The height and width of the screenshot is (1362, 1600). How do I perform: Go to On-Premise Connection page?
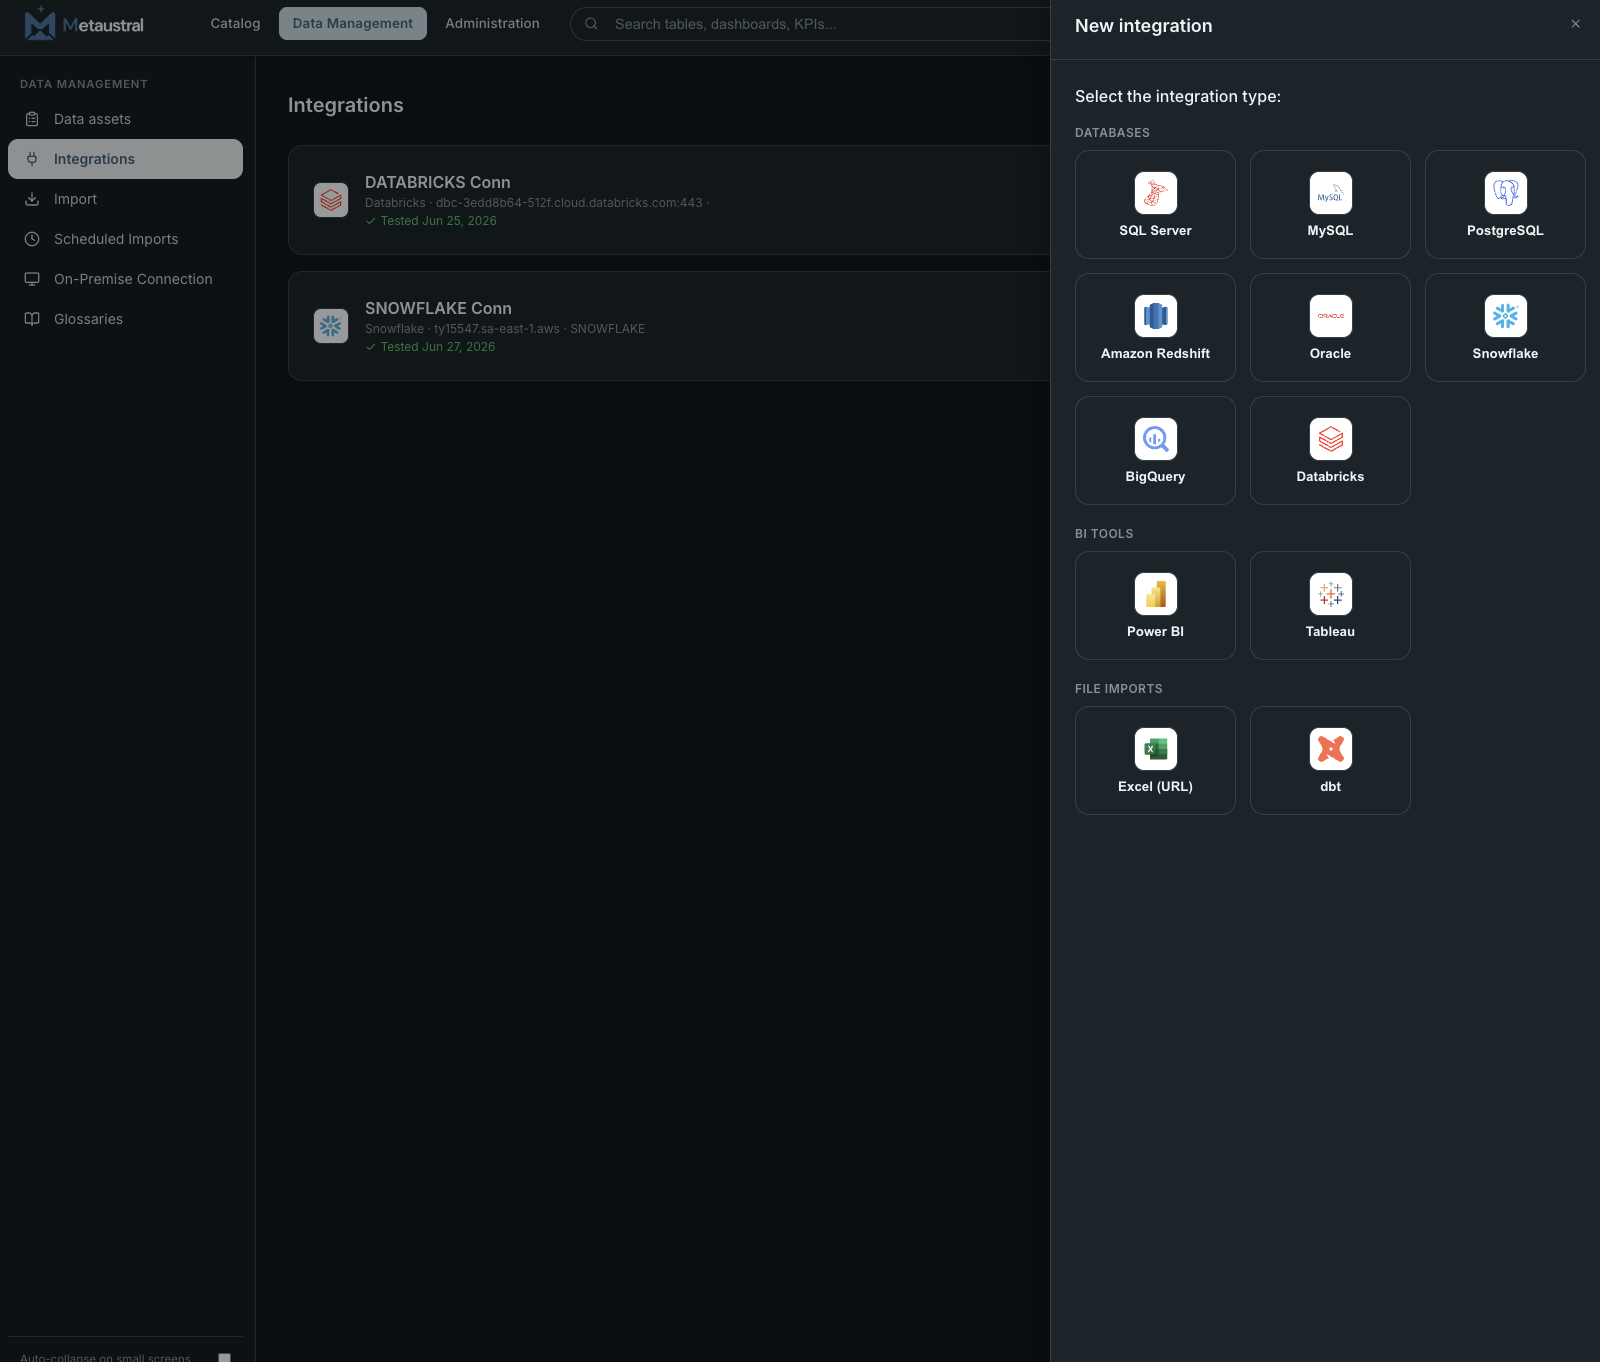click(x=125, y=279)
